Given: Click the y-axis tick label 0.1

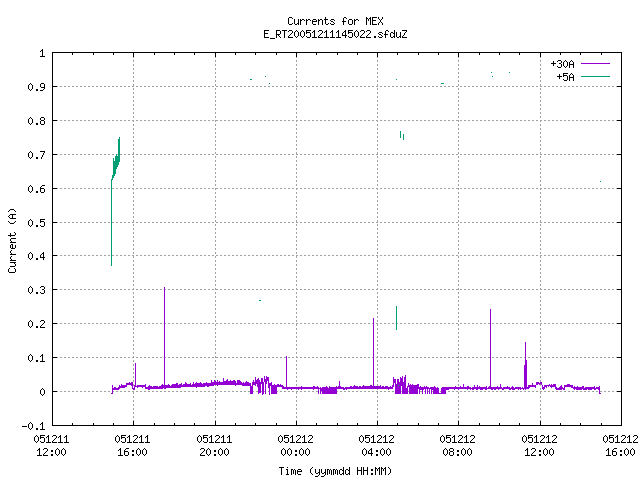Looking at the screenshot, I should [36, 358].
